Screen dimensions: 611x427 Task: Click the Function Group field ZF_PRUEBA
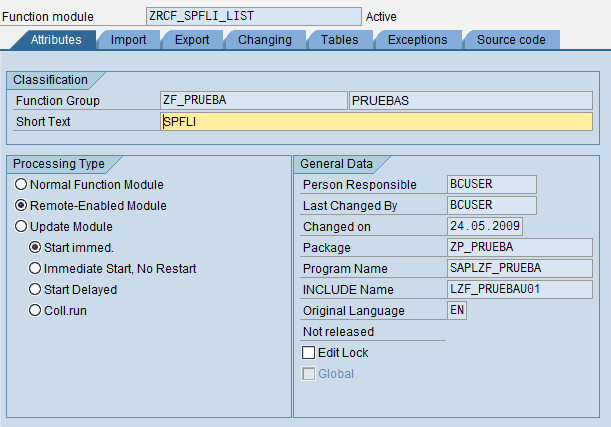[253, 101]
